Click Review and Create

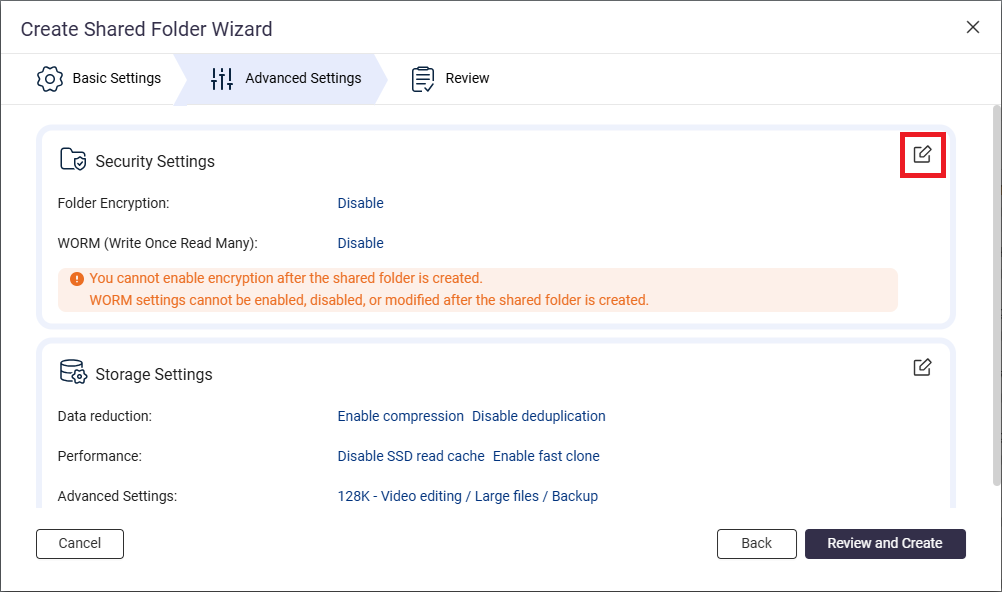coord(884,543)
